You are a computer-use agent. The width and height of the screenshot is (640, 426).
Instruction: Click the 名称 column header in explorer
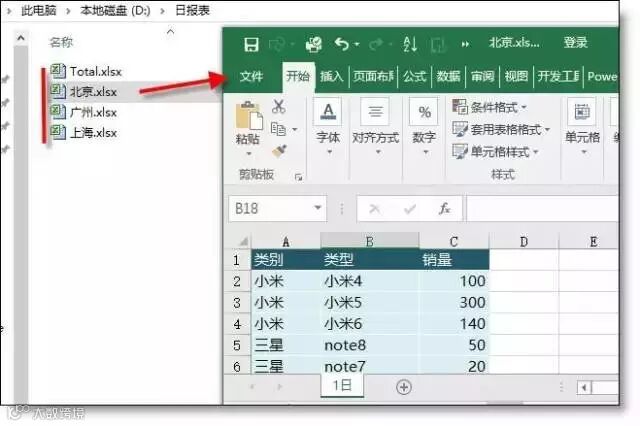[x=61, y=42]
